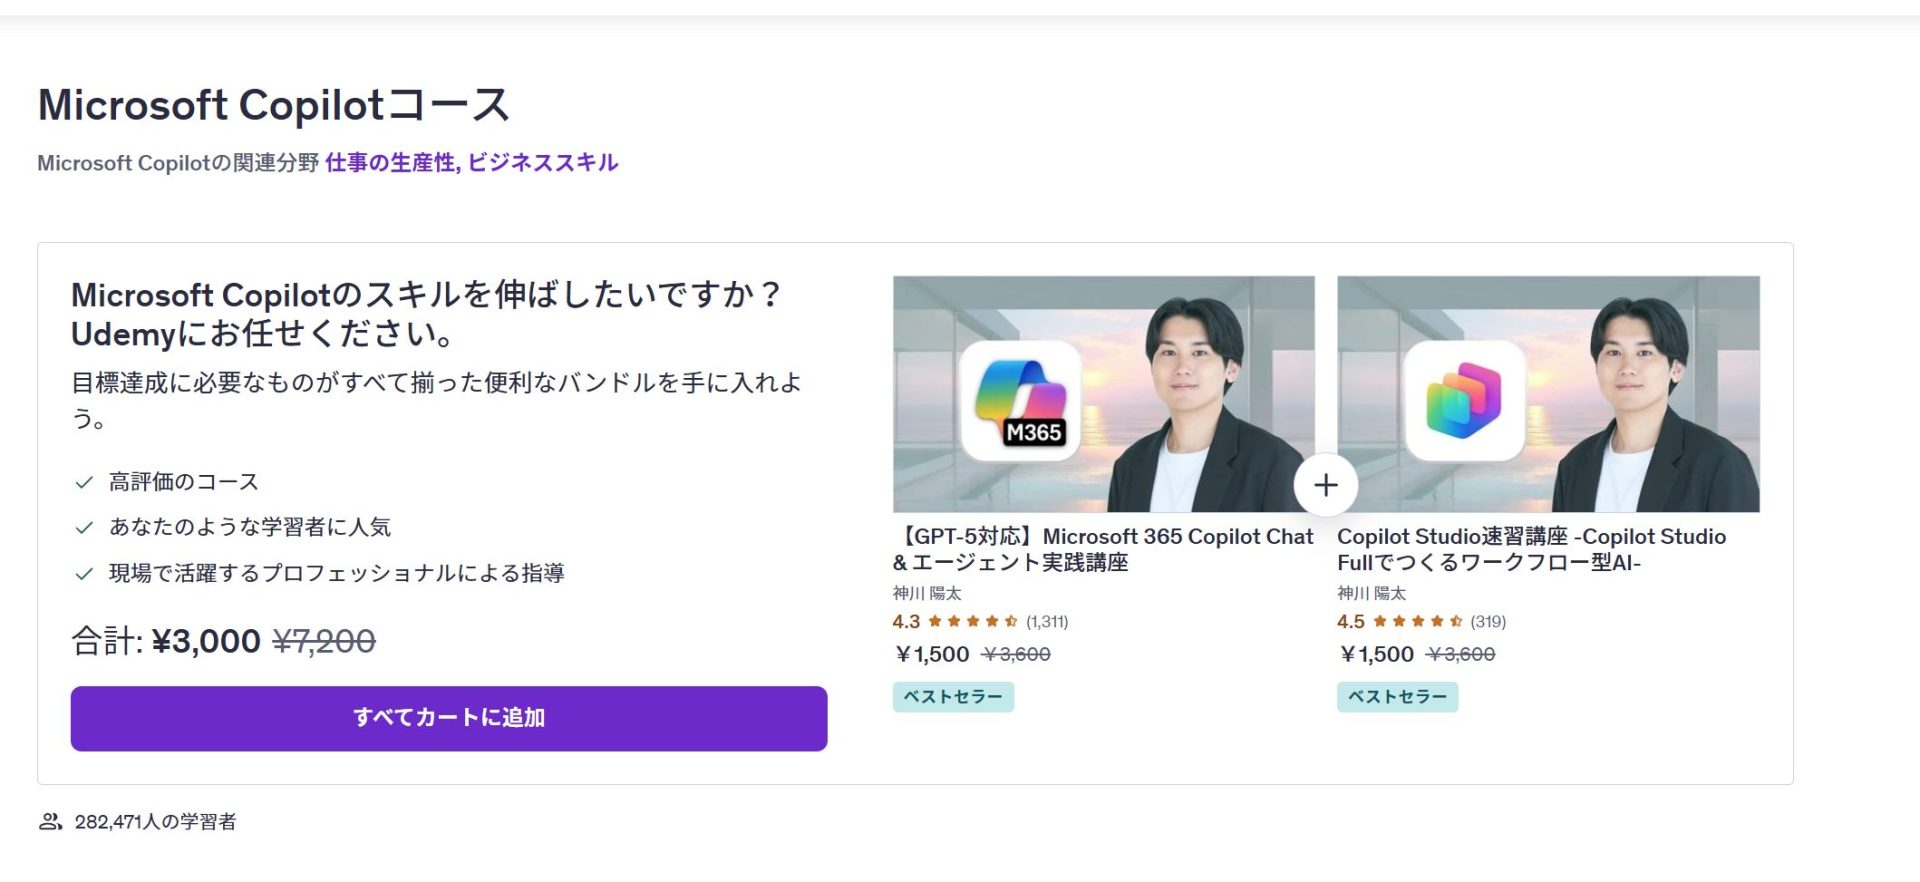Screen dimensions: 1920x882
Task: Open the Copilot Studio course thumbnail
Action: coord(1548,394)
